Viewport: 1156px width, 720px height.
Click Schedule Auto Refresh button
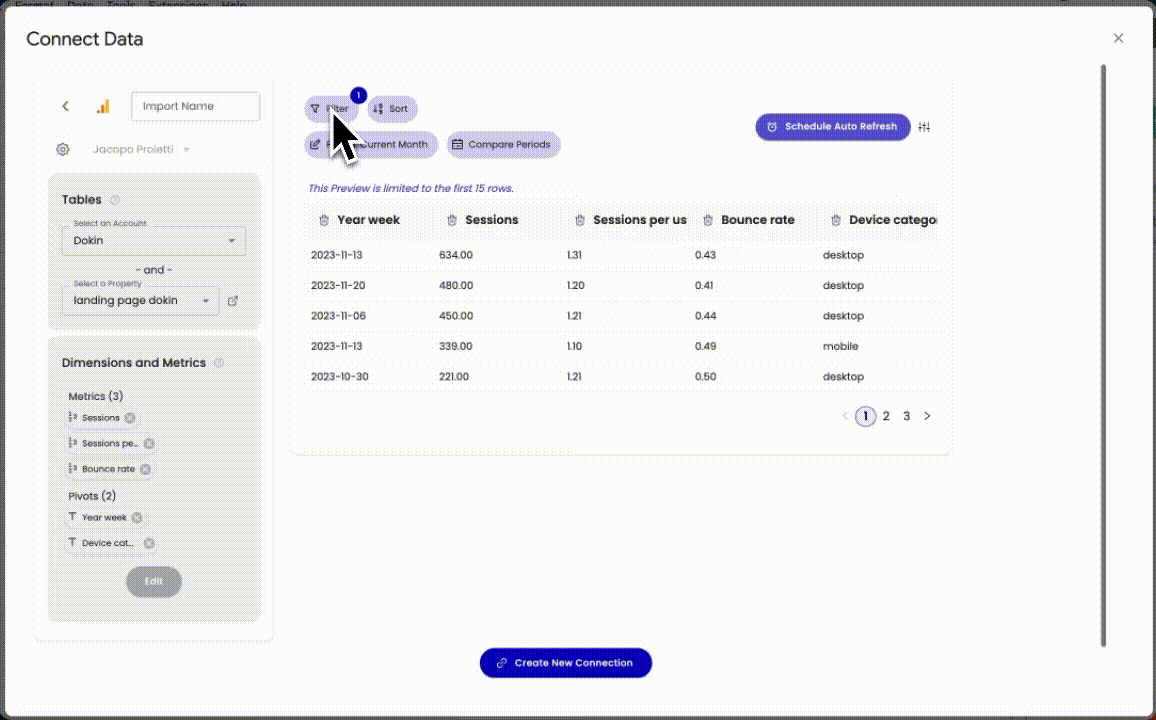click(832, 127)
